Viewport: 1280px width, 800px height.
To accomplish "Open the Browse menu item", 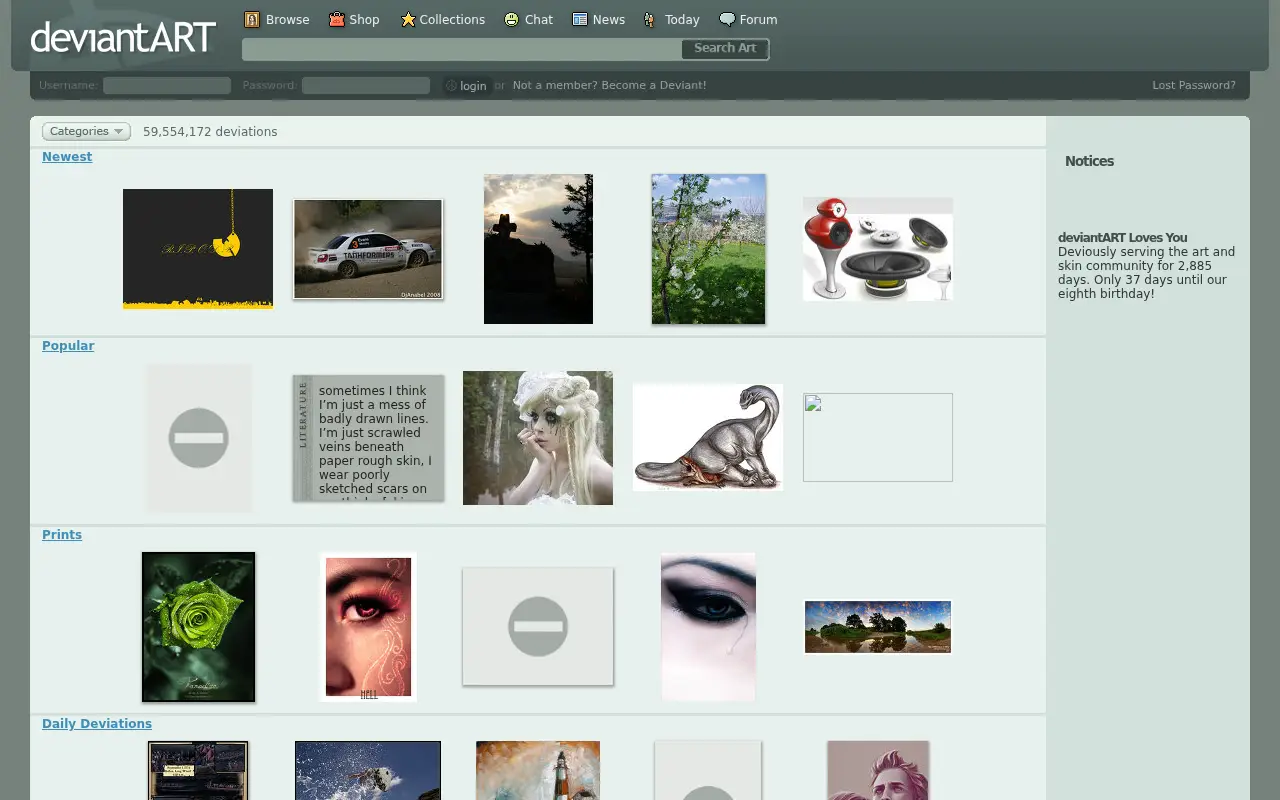I will [287, 19].
